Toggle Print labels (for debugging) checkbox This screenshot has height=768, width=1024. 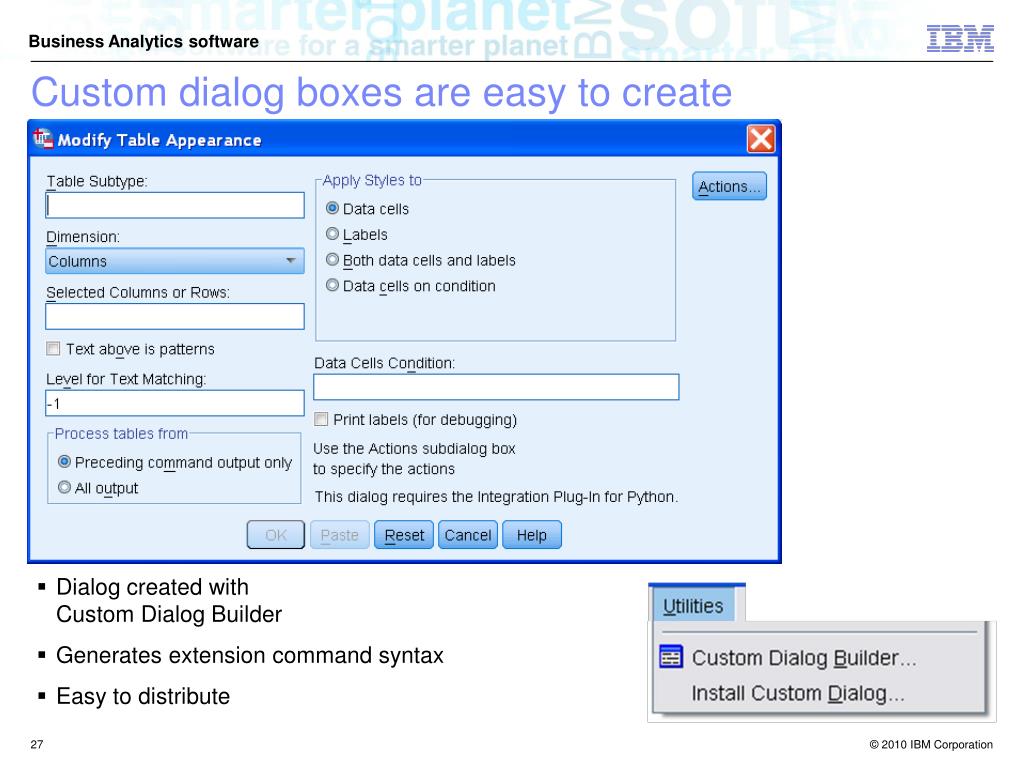tap(321, 419)
